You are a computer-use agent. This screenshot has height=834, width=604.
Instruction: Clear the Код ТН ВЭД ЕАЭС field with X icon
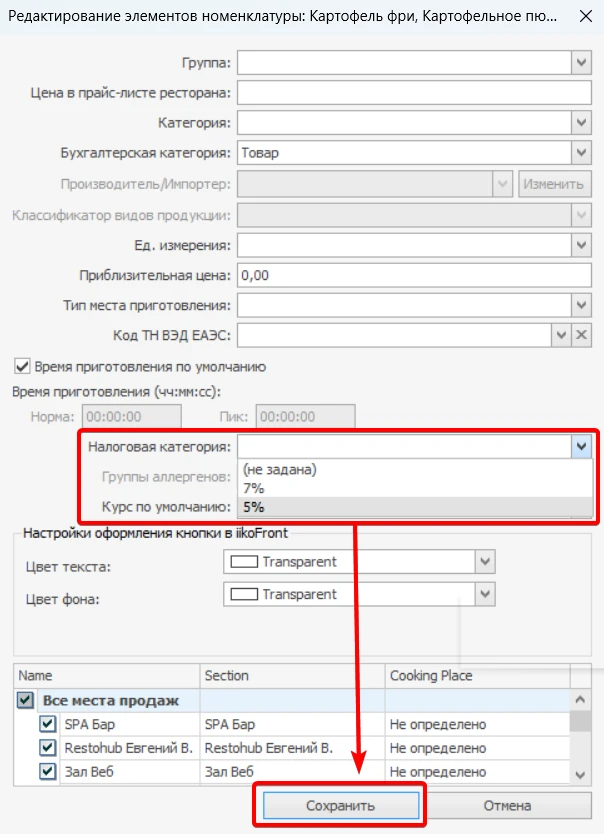pyautogui.click(x=582, y=335)
